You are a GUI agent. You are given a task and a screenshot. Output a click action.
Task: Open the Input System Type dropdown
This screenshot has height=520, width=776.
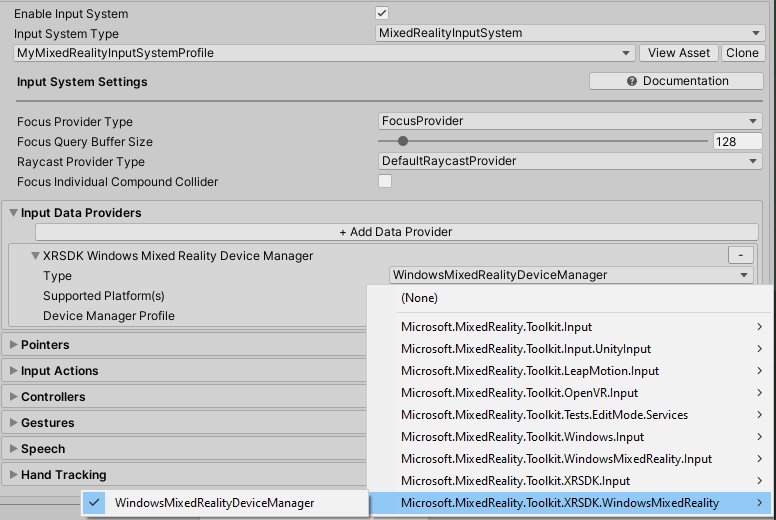(570, 33)
